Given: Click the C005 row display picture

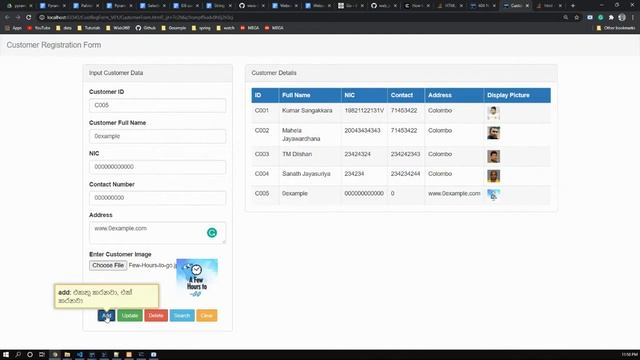Looking at the screenshot, I should click(x=493, y=195).
